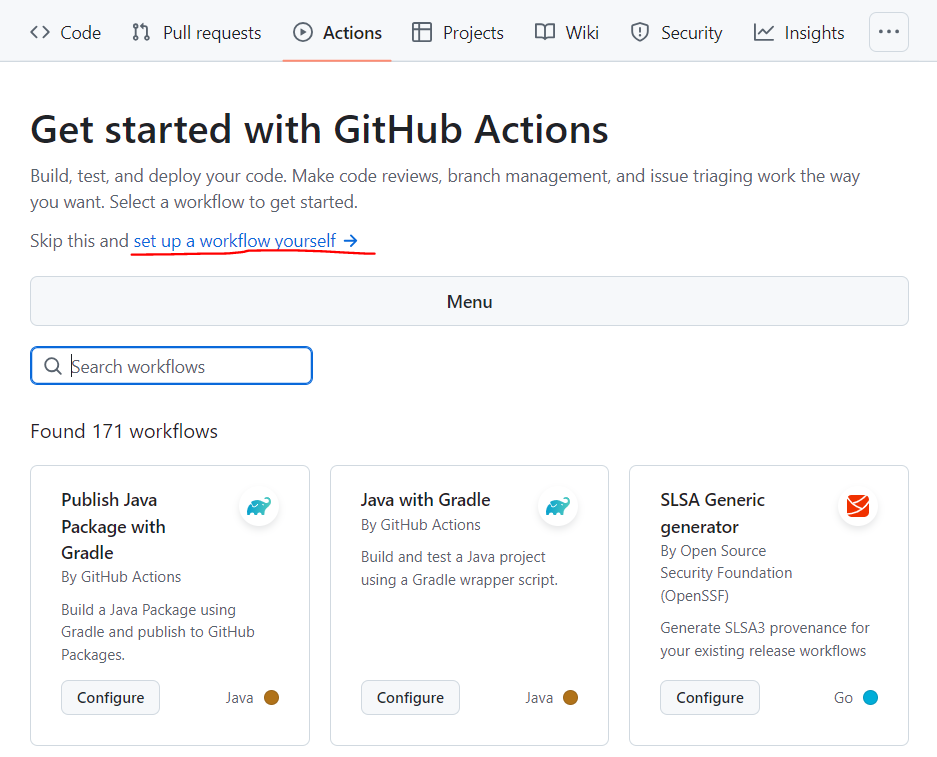Click the Java language dot on Java with Gradle card
This screenshot has height=757, width=937.
pos(571,697)
